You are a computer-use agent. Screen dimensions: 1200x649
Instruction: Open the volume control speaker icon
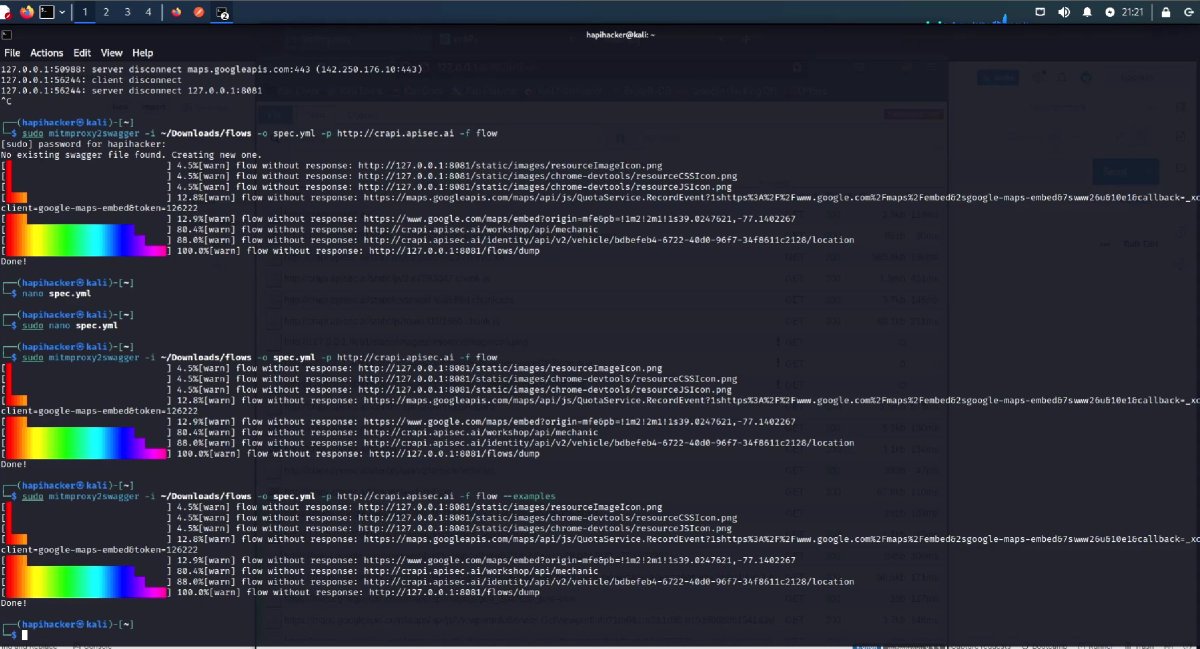pos(1063,12)
